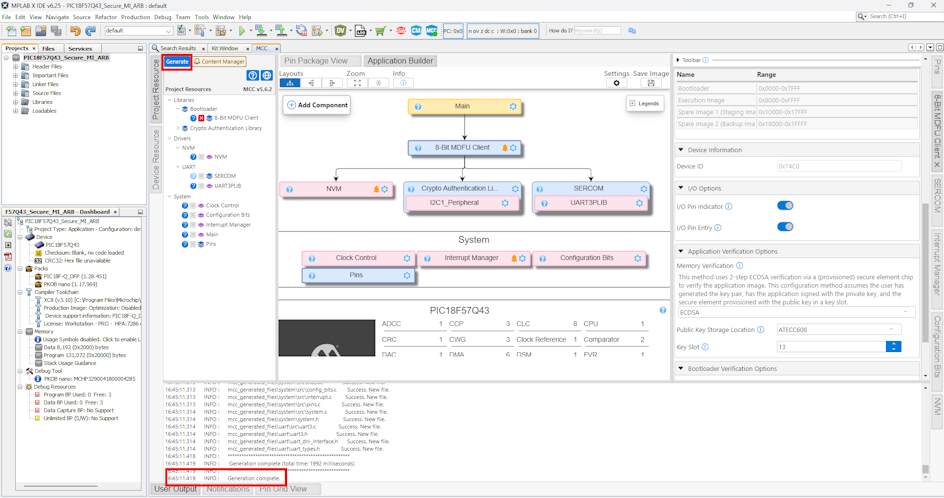Open the Content Manager

pyautogui.click(x=220, y=62)
